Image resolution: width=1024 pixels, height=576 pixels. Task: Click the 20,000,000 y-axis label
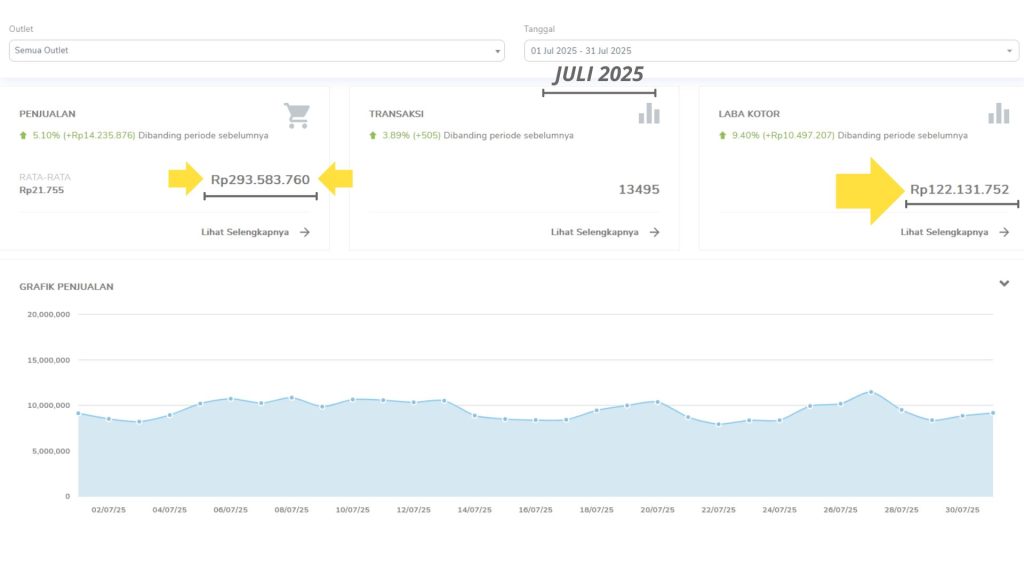click(x=48, y=315)
